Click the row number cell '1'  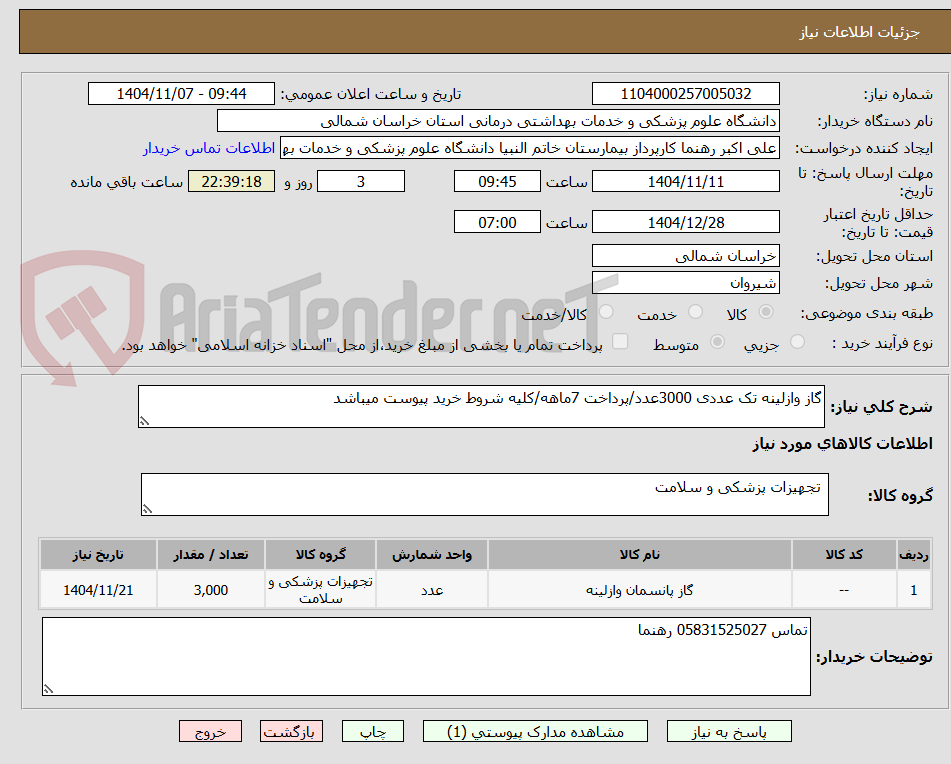point(913,590)
